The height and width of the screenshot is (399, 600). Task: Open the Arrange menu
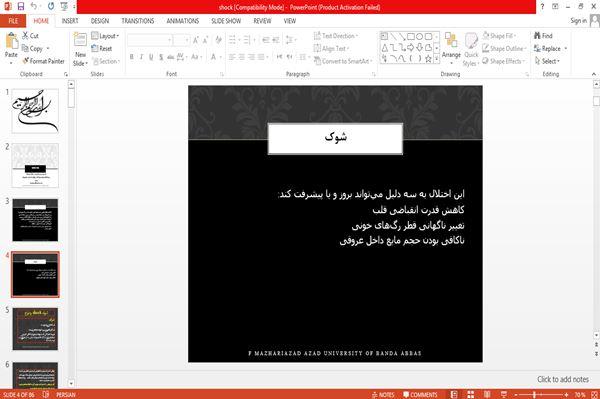pos(451,48)
